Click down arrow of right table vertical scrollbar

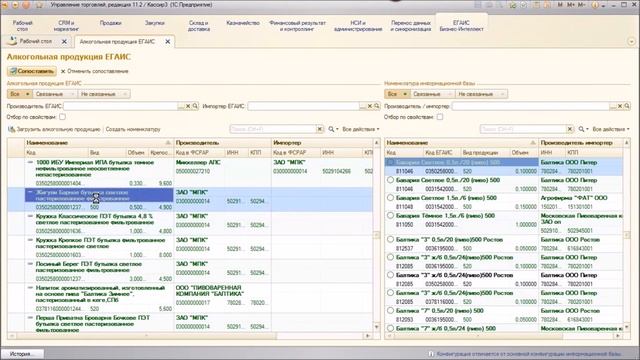626,327
